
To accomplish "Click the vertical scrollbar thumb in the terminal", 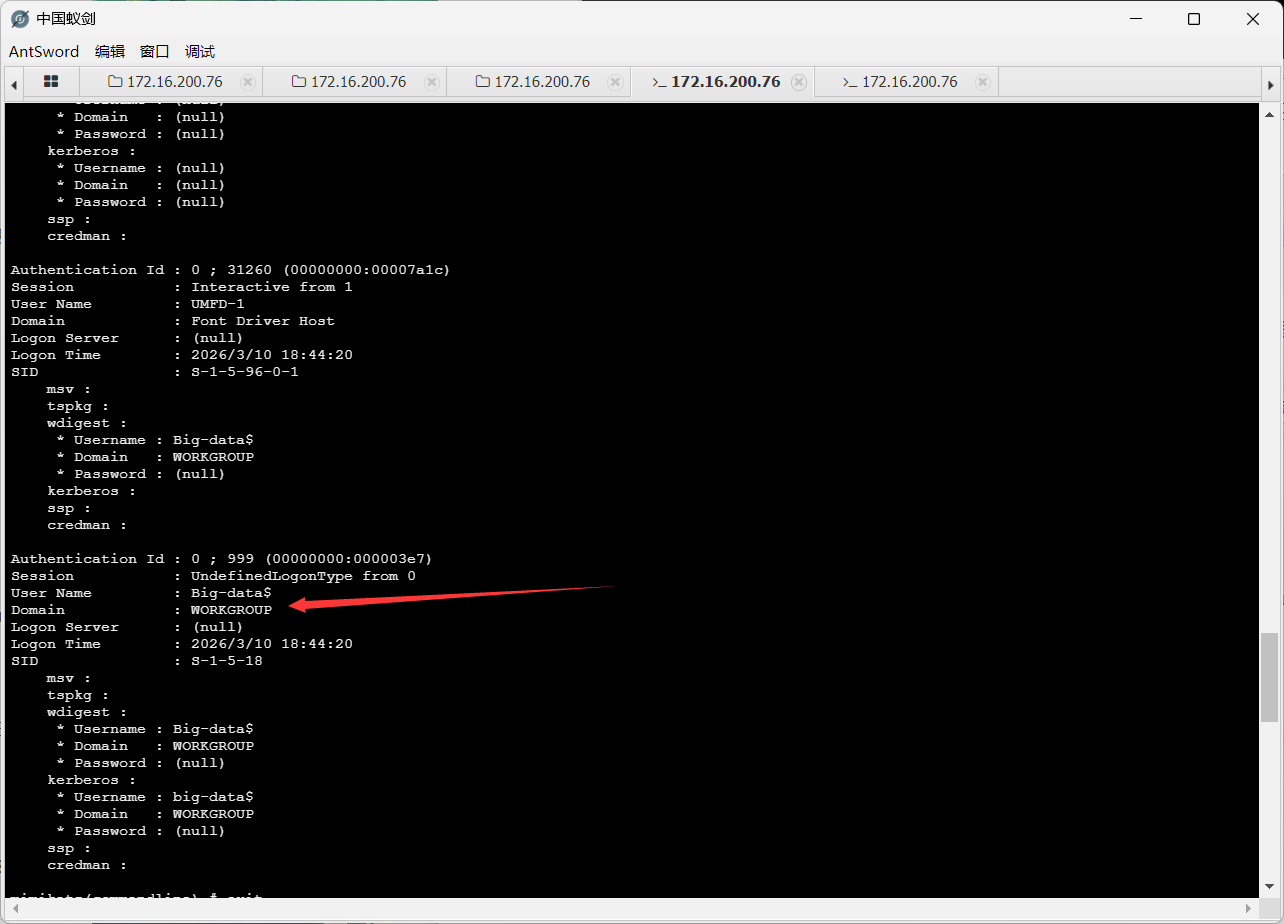I will [x=1269, y=677].
